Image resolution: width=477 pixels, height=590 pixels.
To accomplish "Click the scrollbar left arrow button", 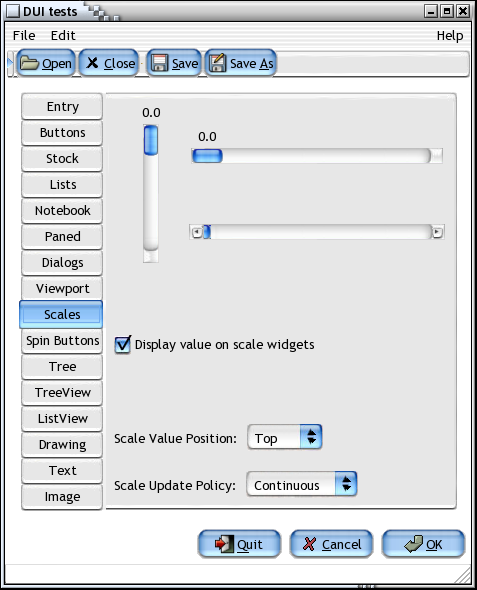I will [196, 232].
